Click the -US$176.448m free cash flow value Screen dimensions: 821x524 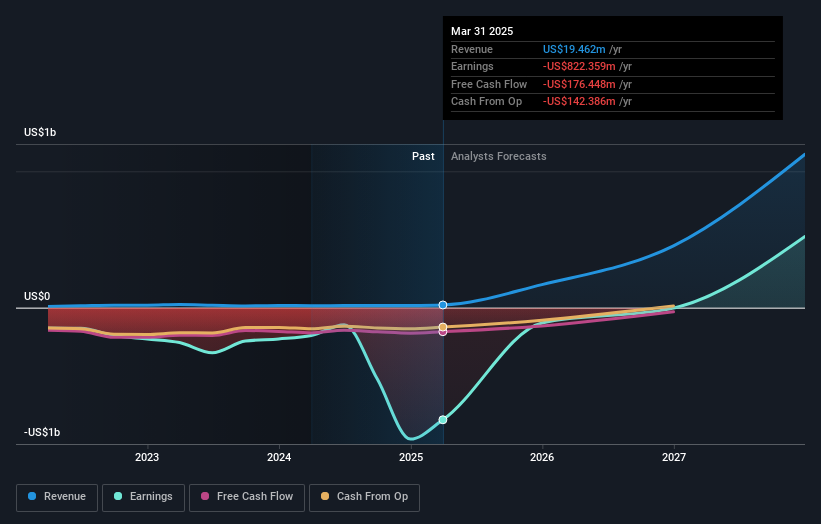(579, 84)
